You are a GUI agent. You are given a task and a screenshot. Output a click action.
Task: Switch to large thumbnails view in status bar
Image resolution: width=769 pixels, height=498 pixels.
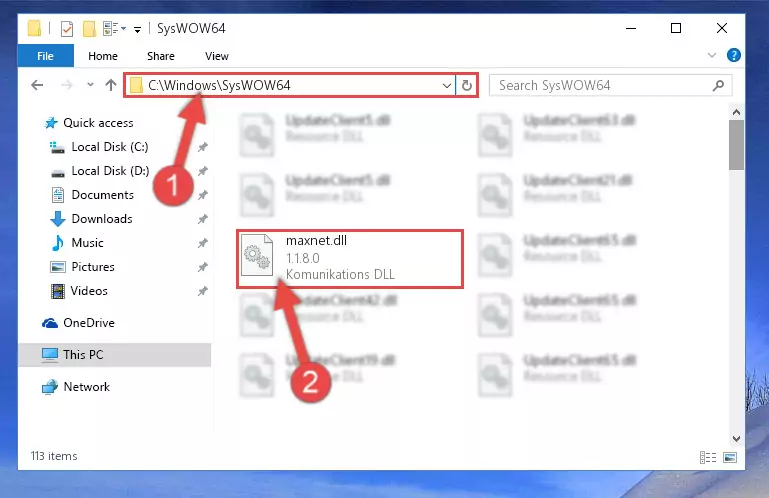pyautogui.click(x=730, y=457)
